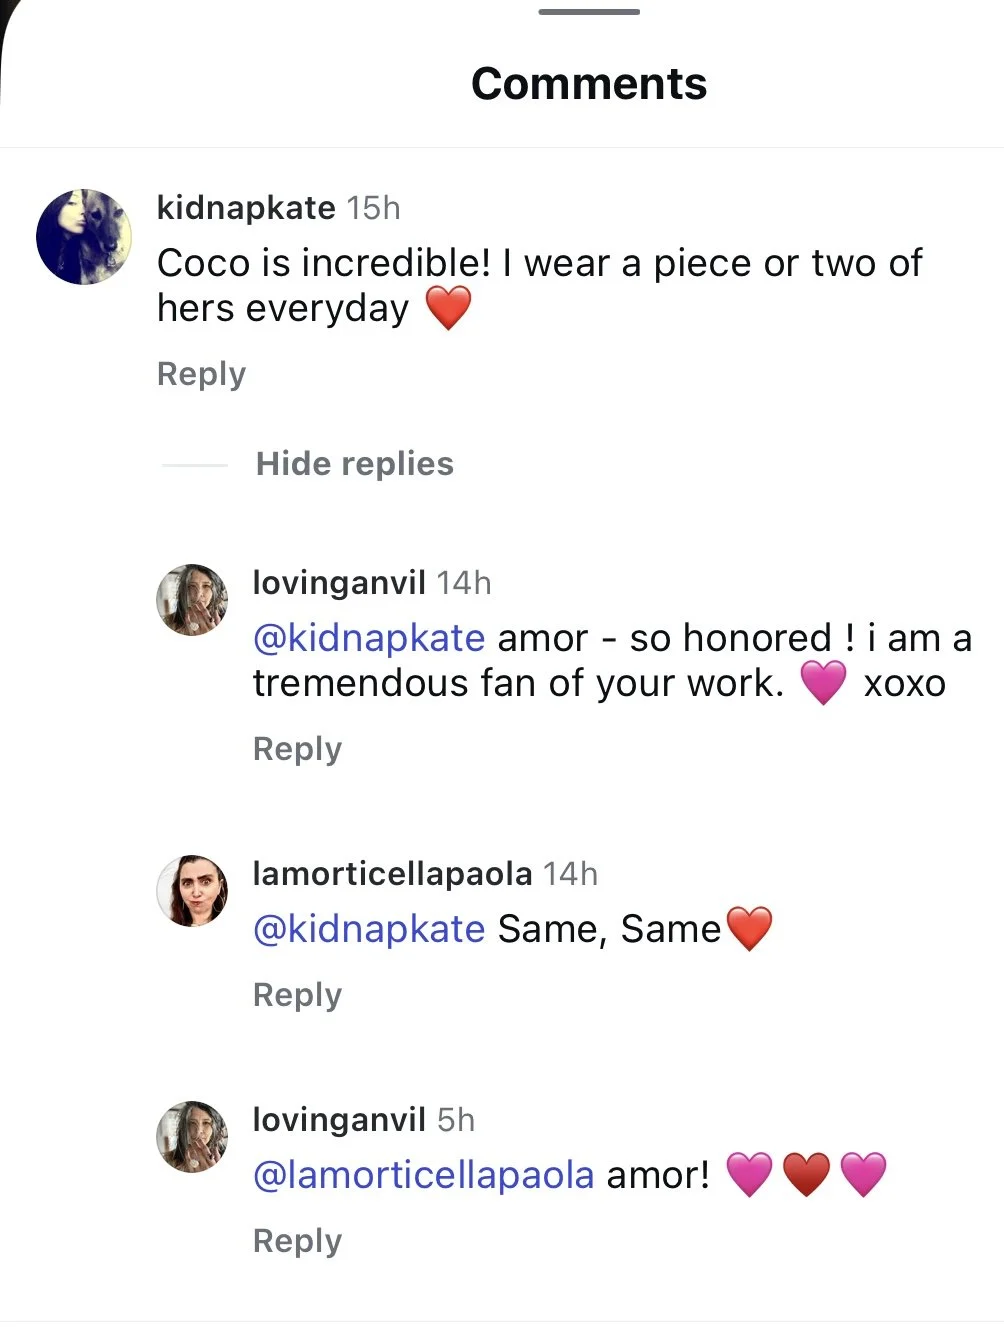Tap the drag handle above Comments
Viewport: 1004px width, 1327px height.
click(x=589, y=12)
